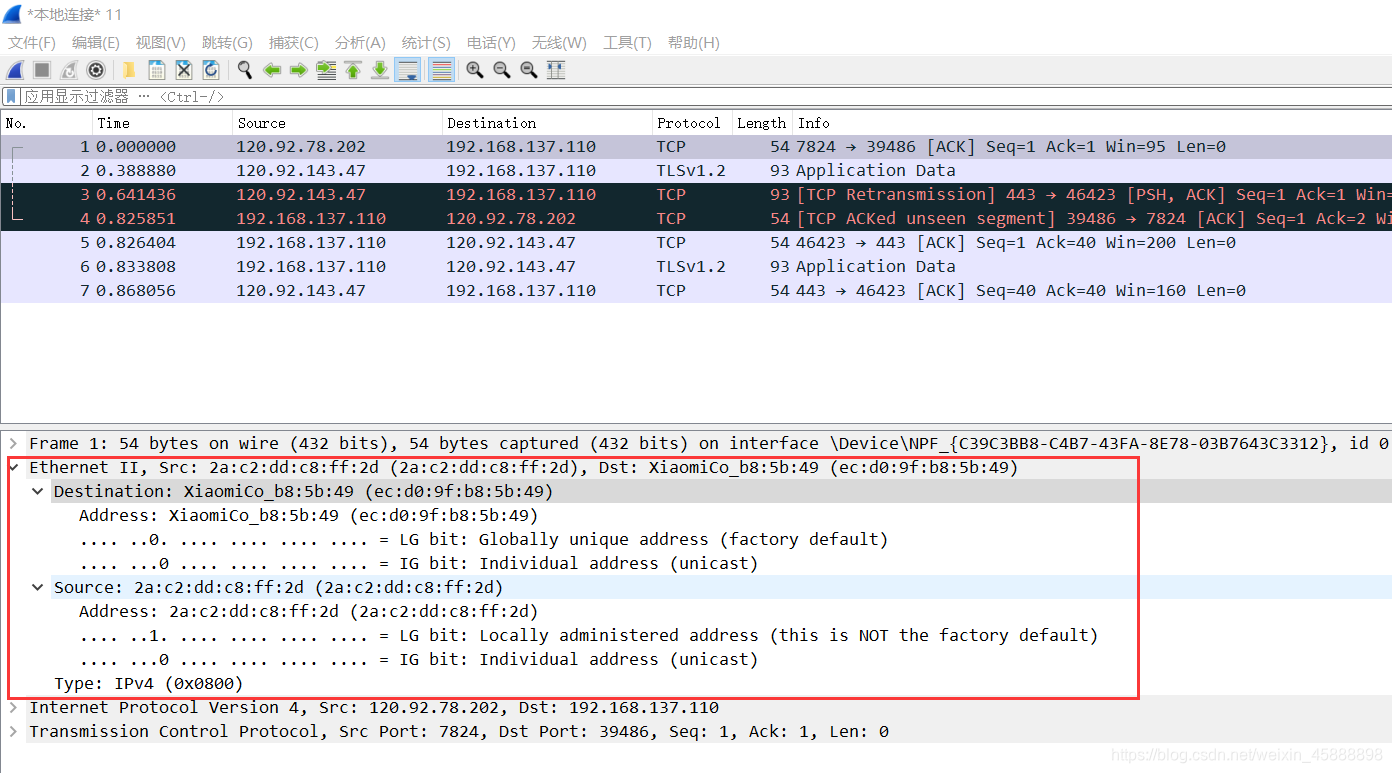This screenshot has width=1392, height=773.
Task: Zoom in the main window text
Action: click(x=475, y=70)
